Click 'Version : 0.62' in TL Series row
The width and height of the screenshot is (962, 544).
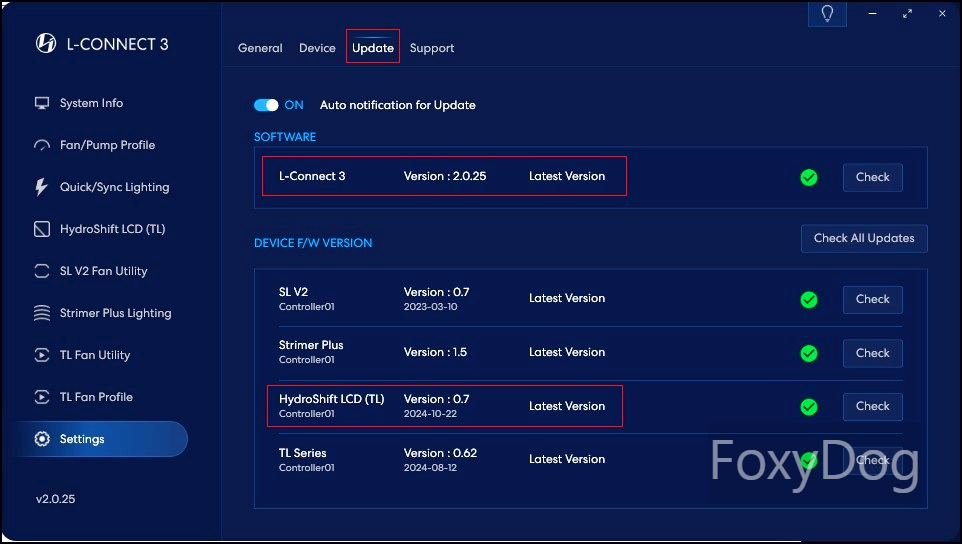(440, 453)
